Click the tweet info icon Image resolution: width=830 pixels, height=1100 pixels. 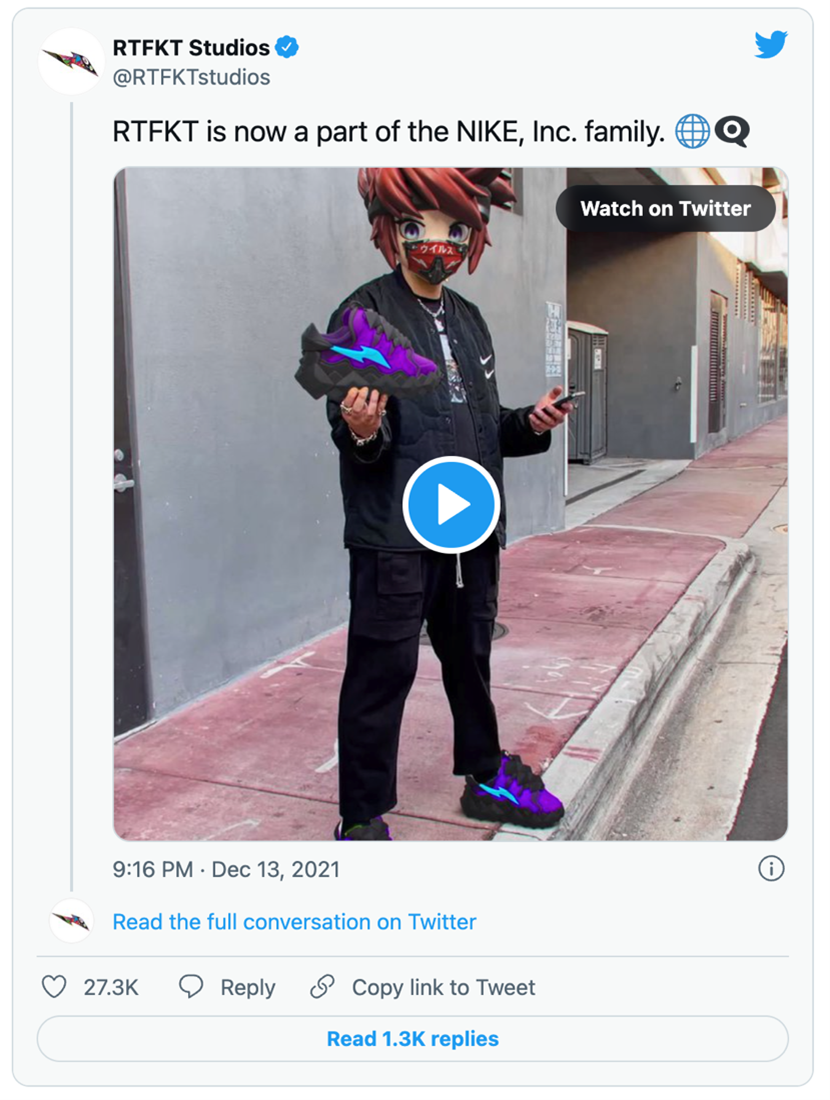click(771, 869)
